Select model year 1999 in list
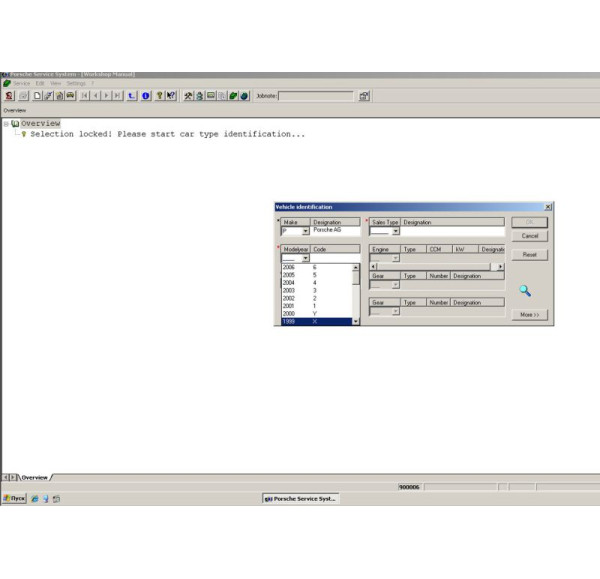This screenshot has width=600, height=579. point(290,322)
